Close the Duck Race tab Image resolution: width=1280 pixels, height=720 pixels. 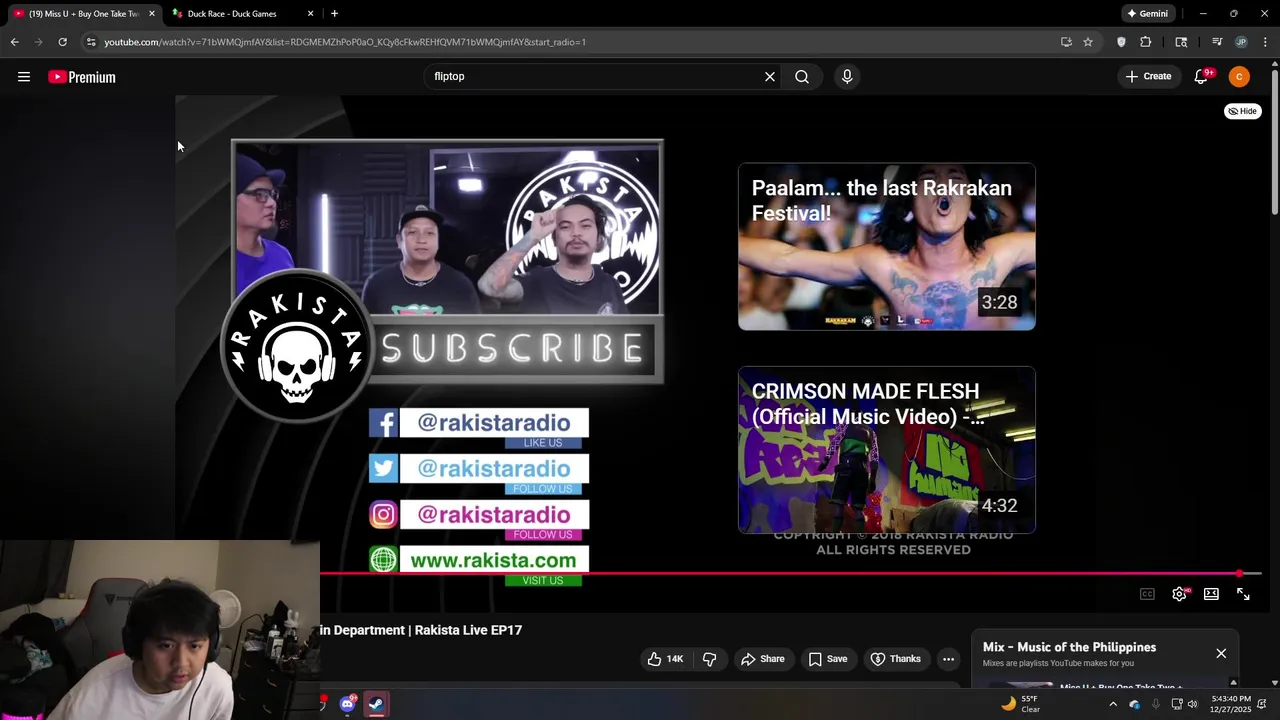(310, 14)
